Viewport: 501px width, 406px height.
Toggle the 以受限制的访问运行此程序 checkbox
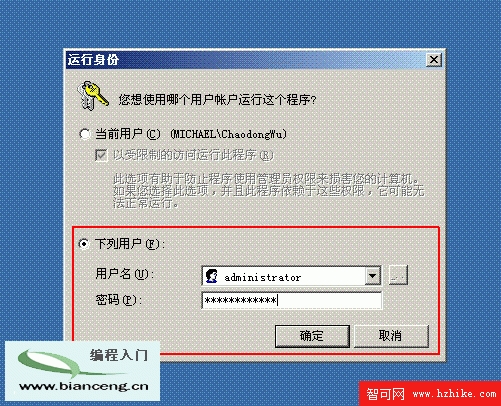101,155
